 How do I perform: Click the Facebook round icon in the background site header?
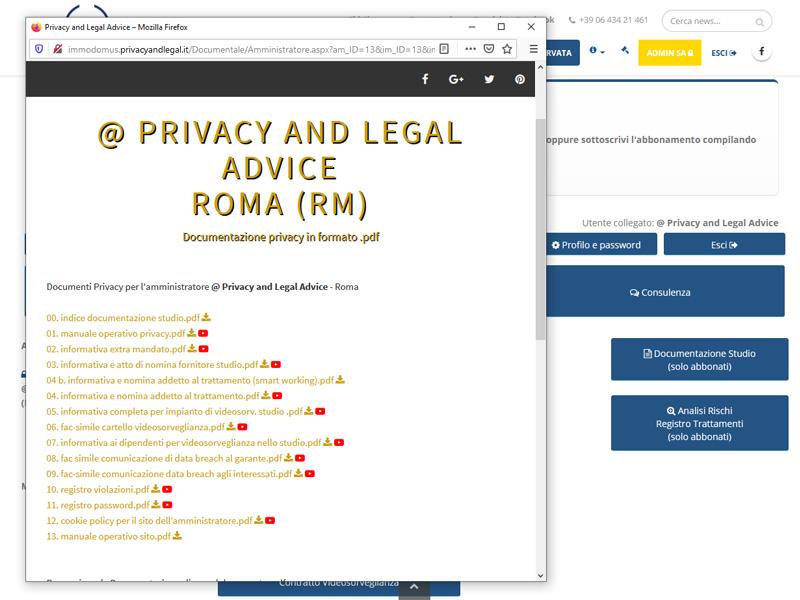click(x=761, y=52)
